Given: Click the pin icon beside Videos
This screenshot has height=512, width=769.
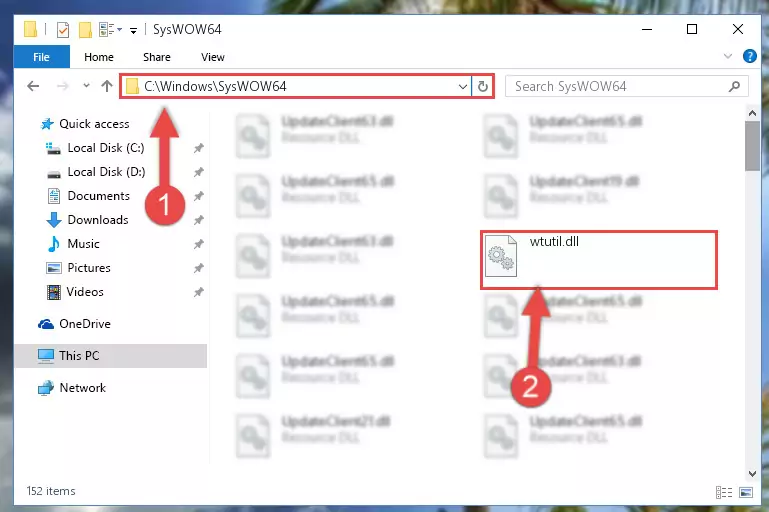Looking at the screenshot, I should (x=198, y=292).
